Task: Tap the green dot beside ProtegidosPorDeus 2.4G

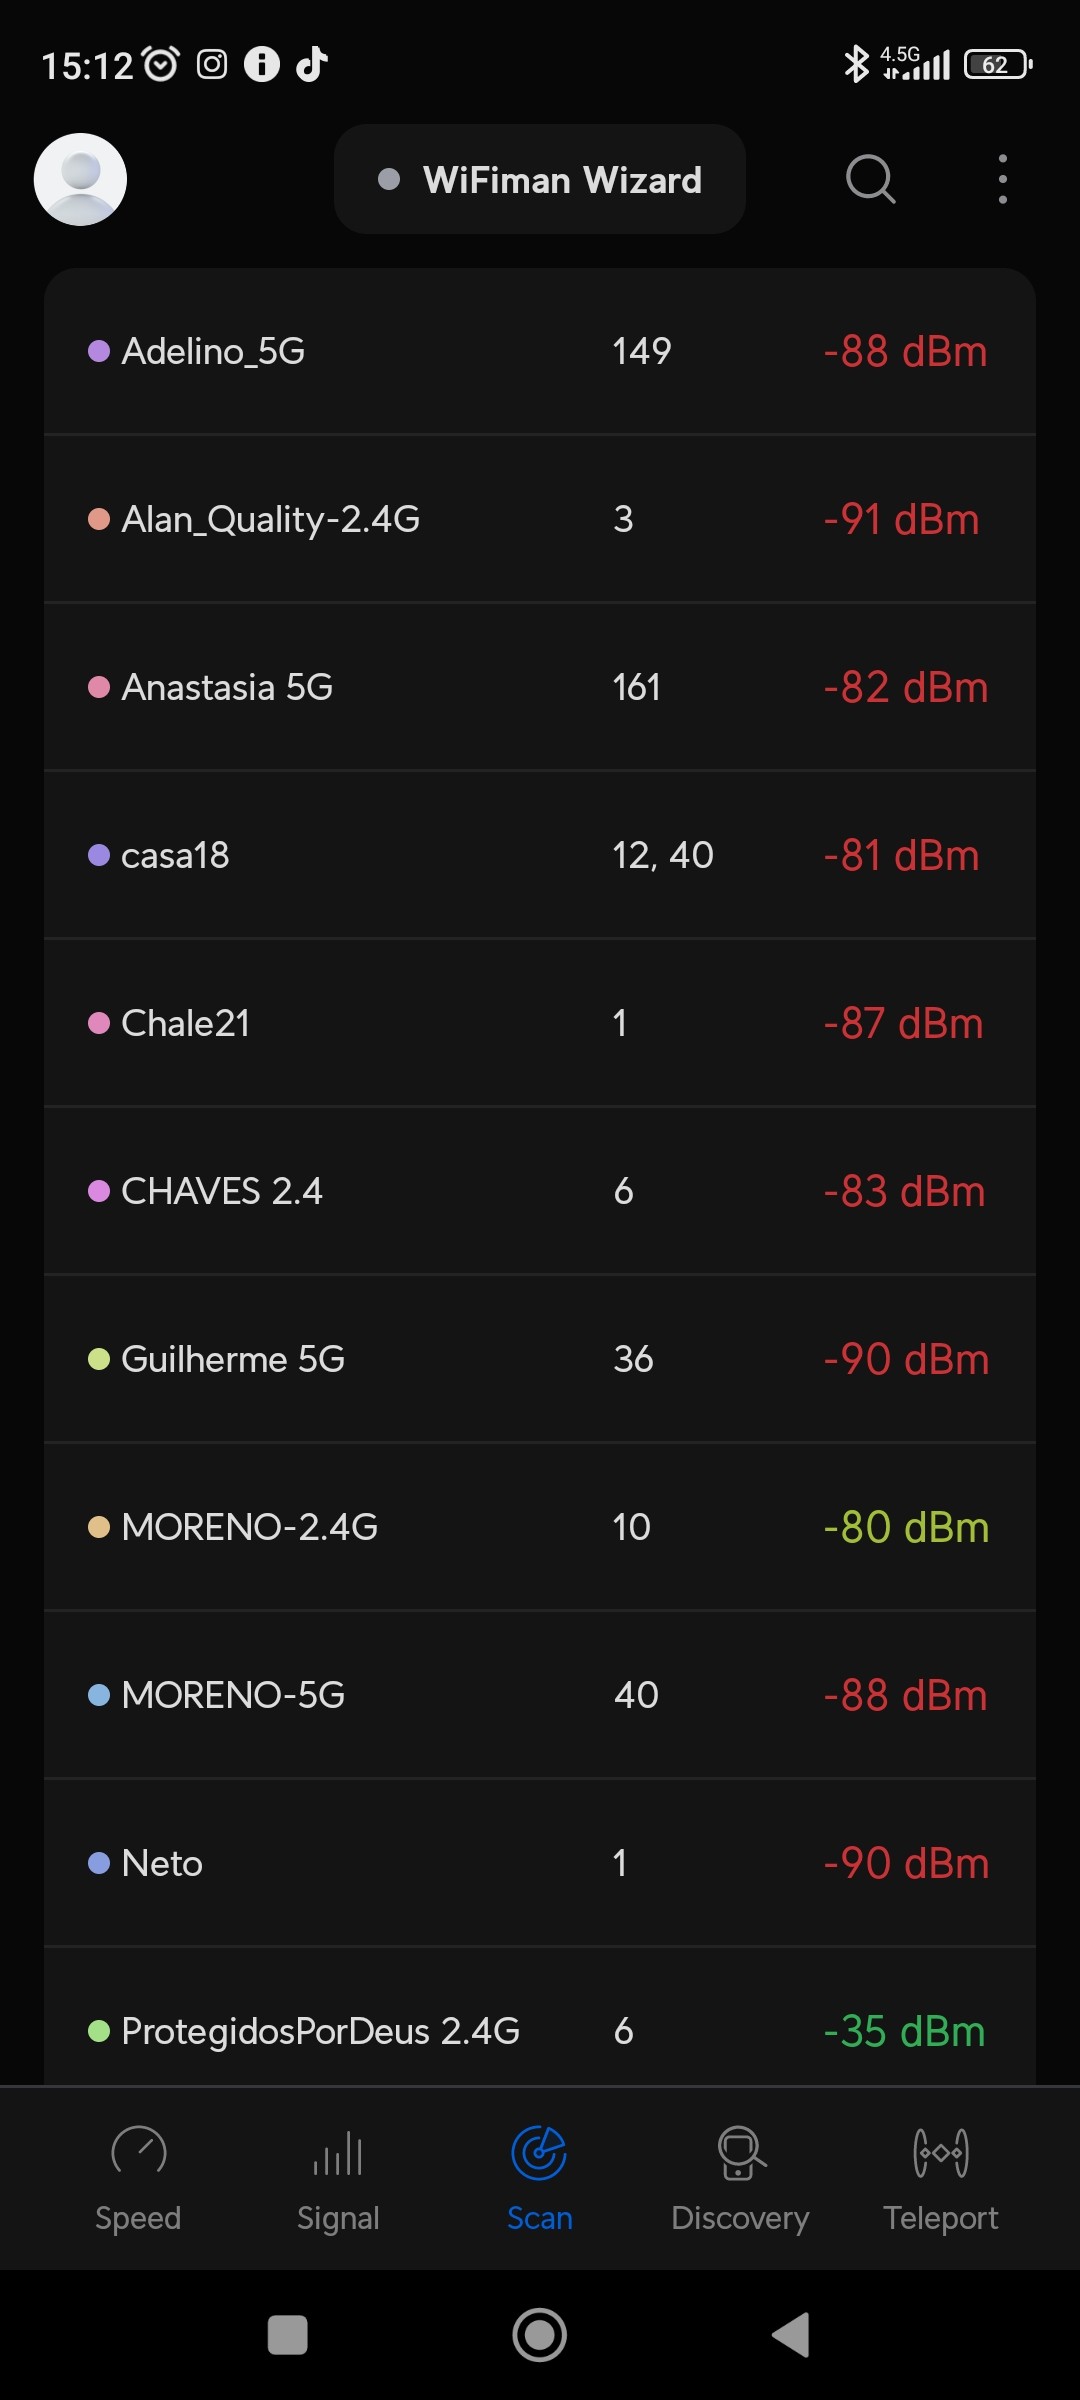Action: (x=98, y=2031)
